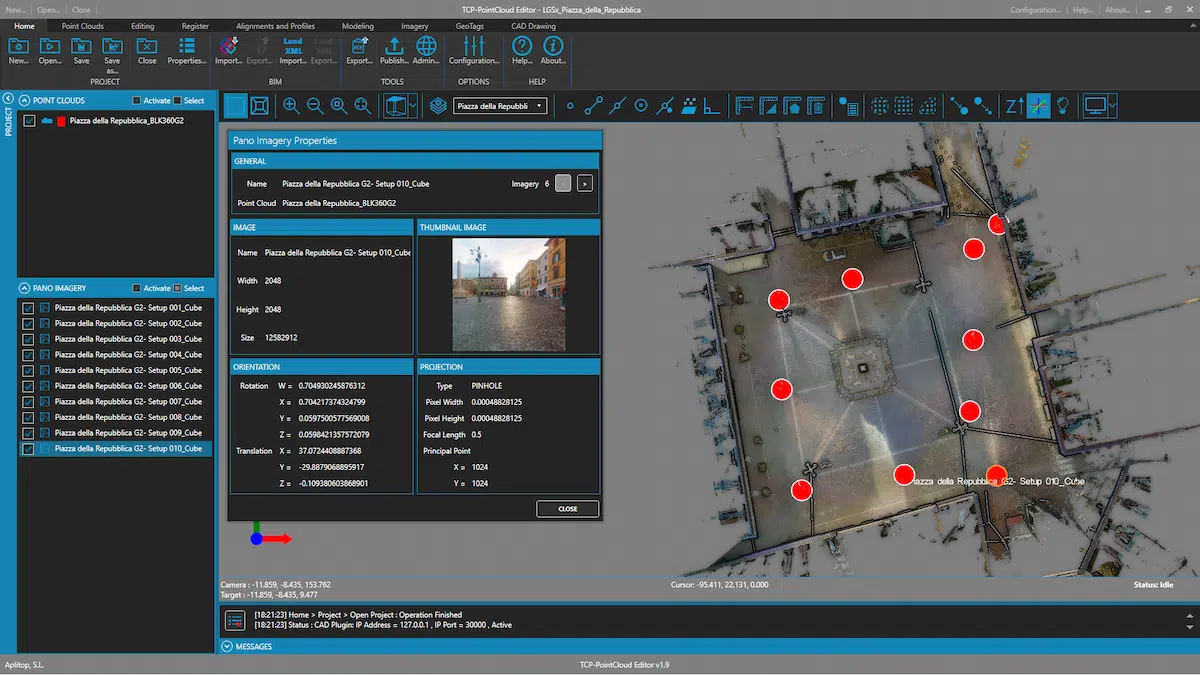Open the Piazza della Repubbli layer dropdown
Image resolution: width=1200 pixels, height=675 pixels.
500,106
